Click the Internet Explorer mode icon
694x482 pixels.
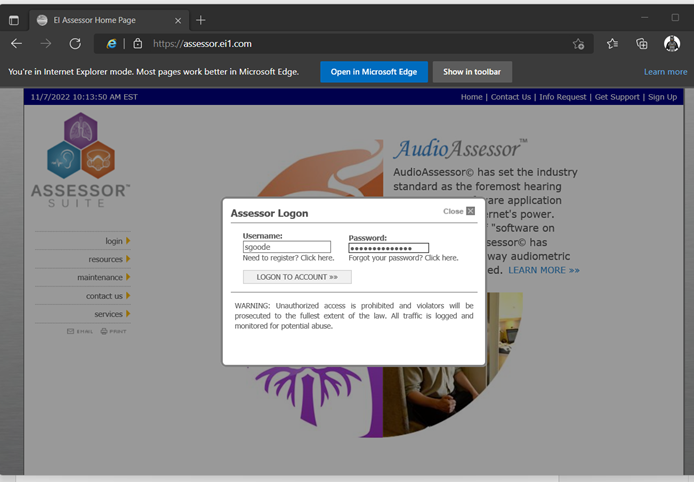point(111,43)
